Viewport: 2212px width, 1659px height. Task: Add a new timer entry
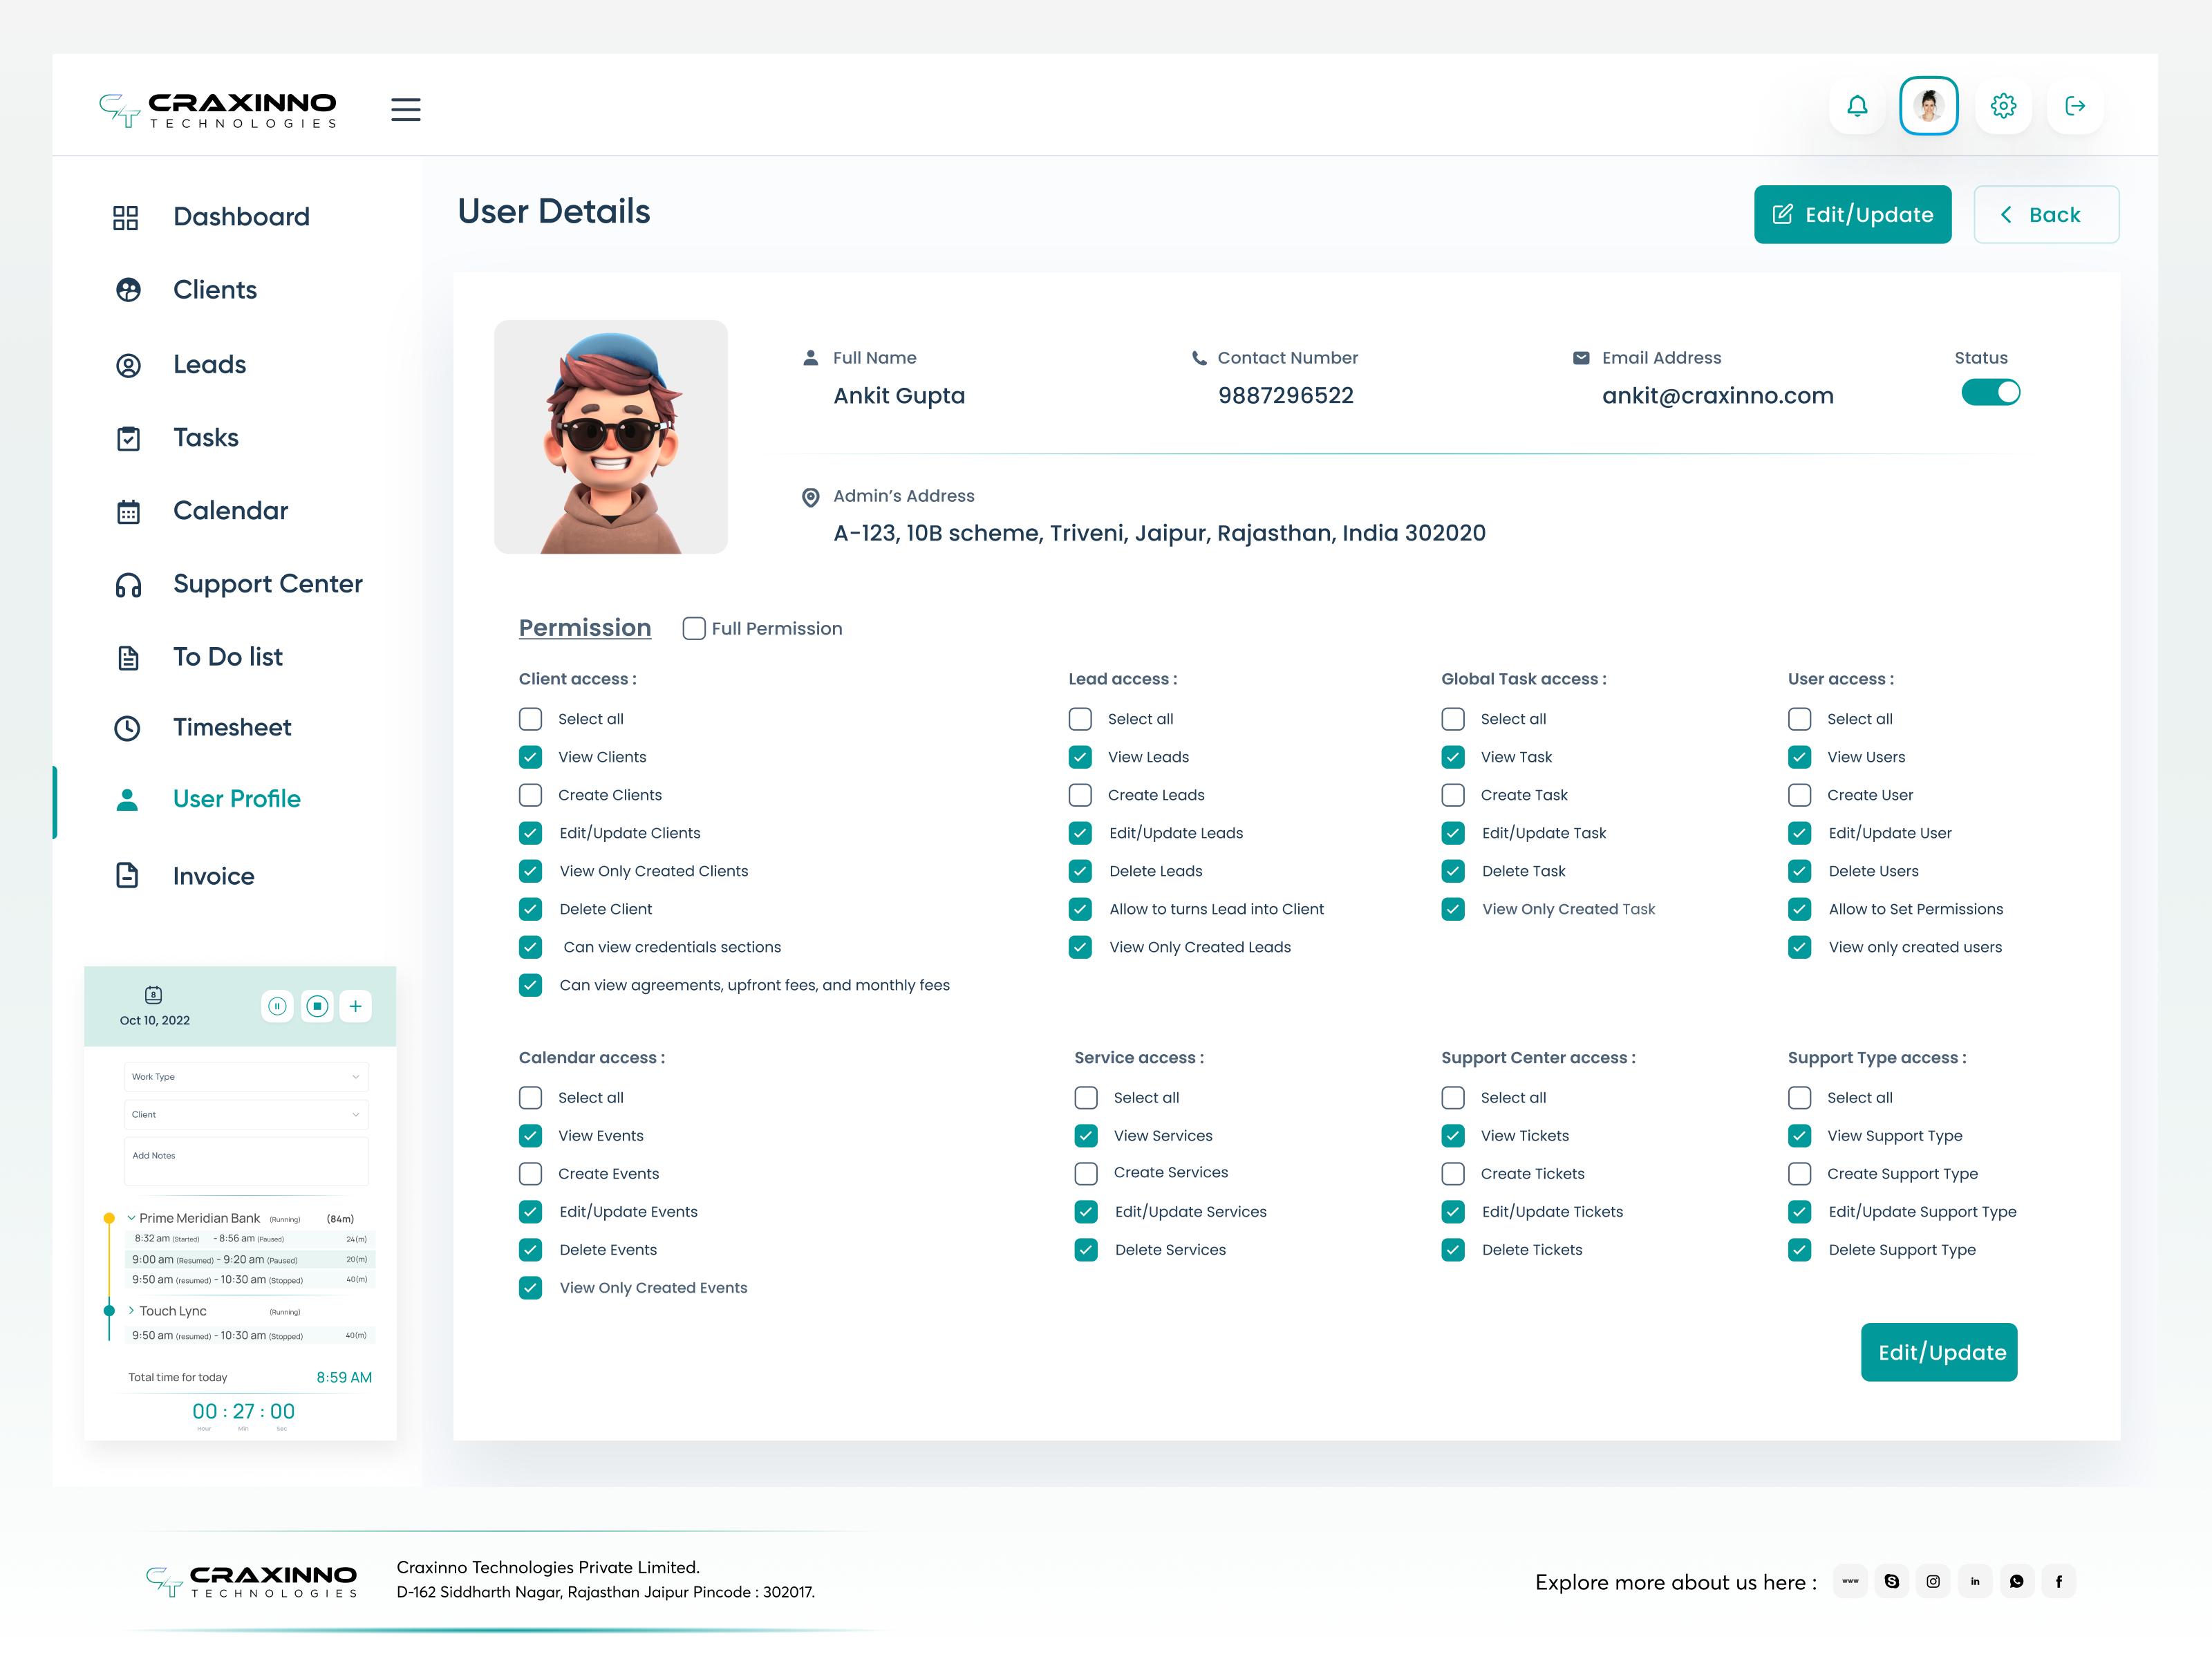(x=355, y=1006)
